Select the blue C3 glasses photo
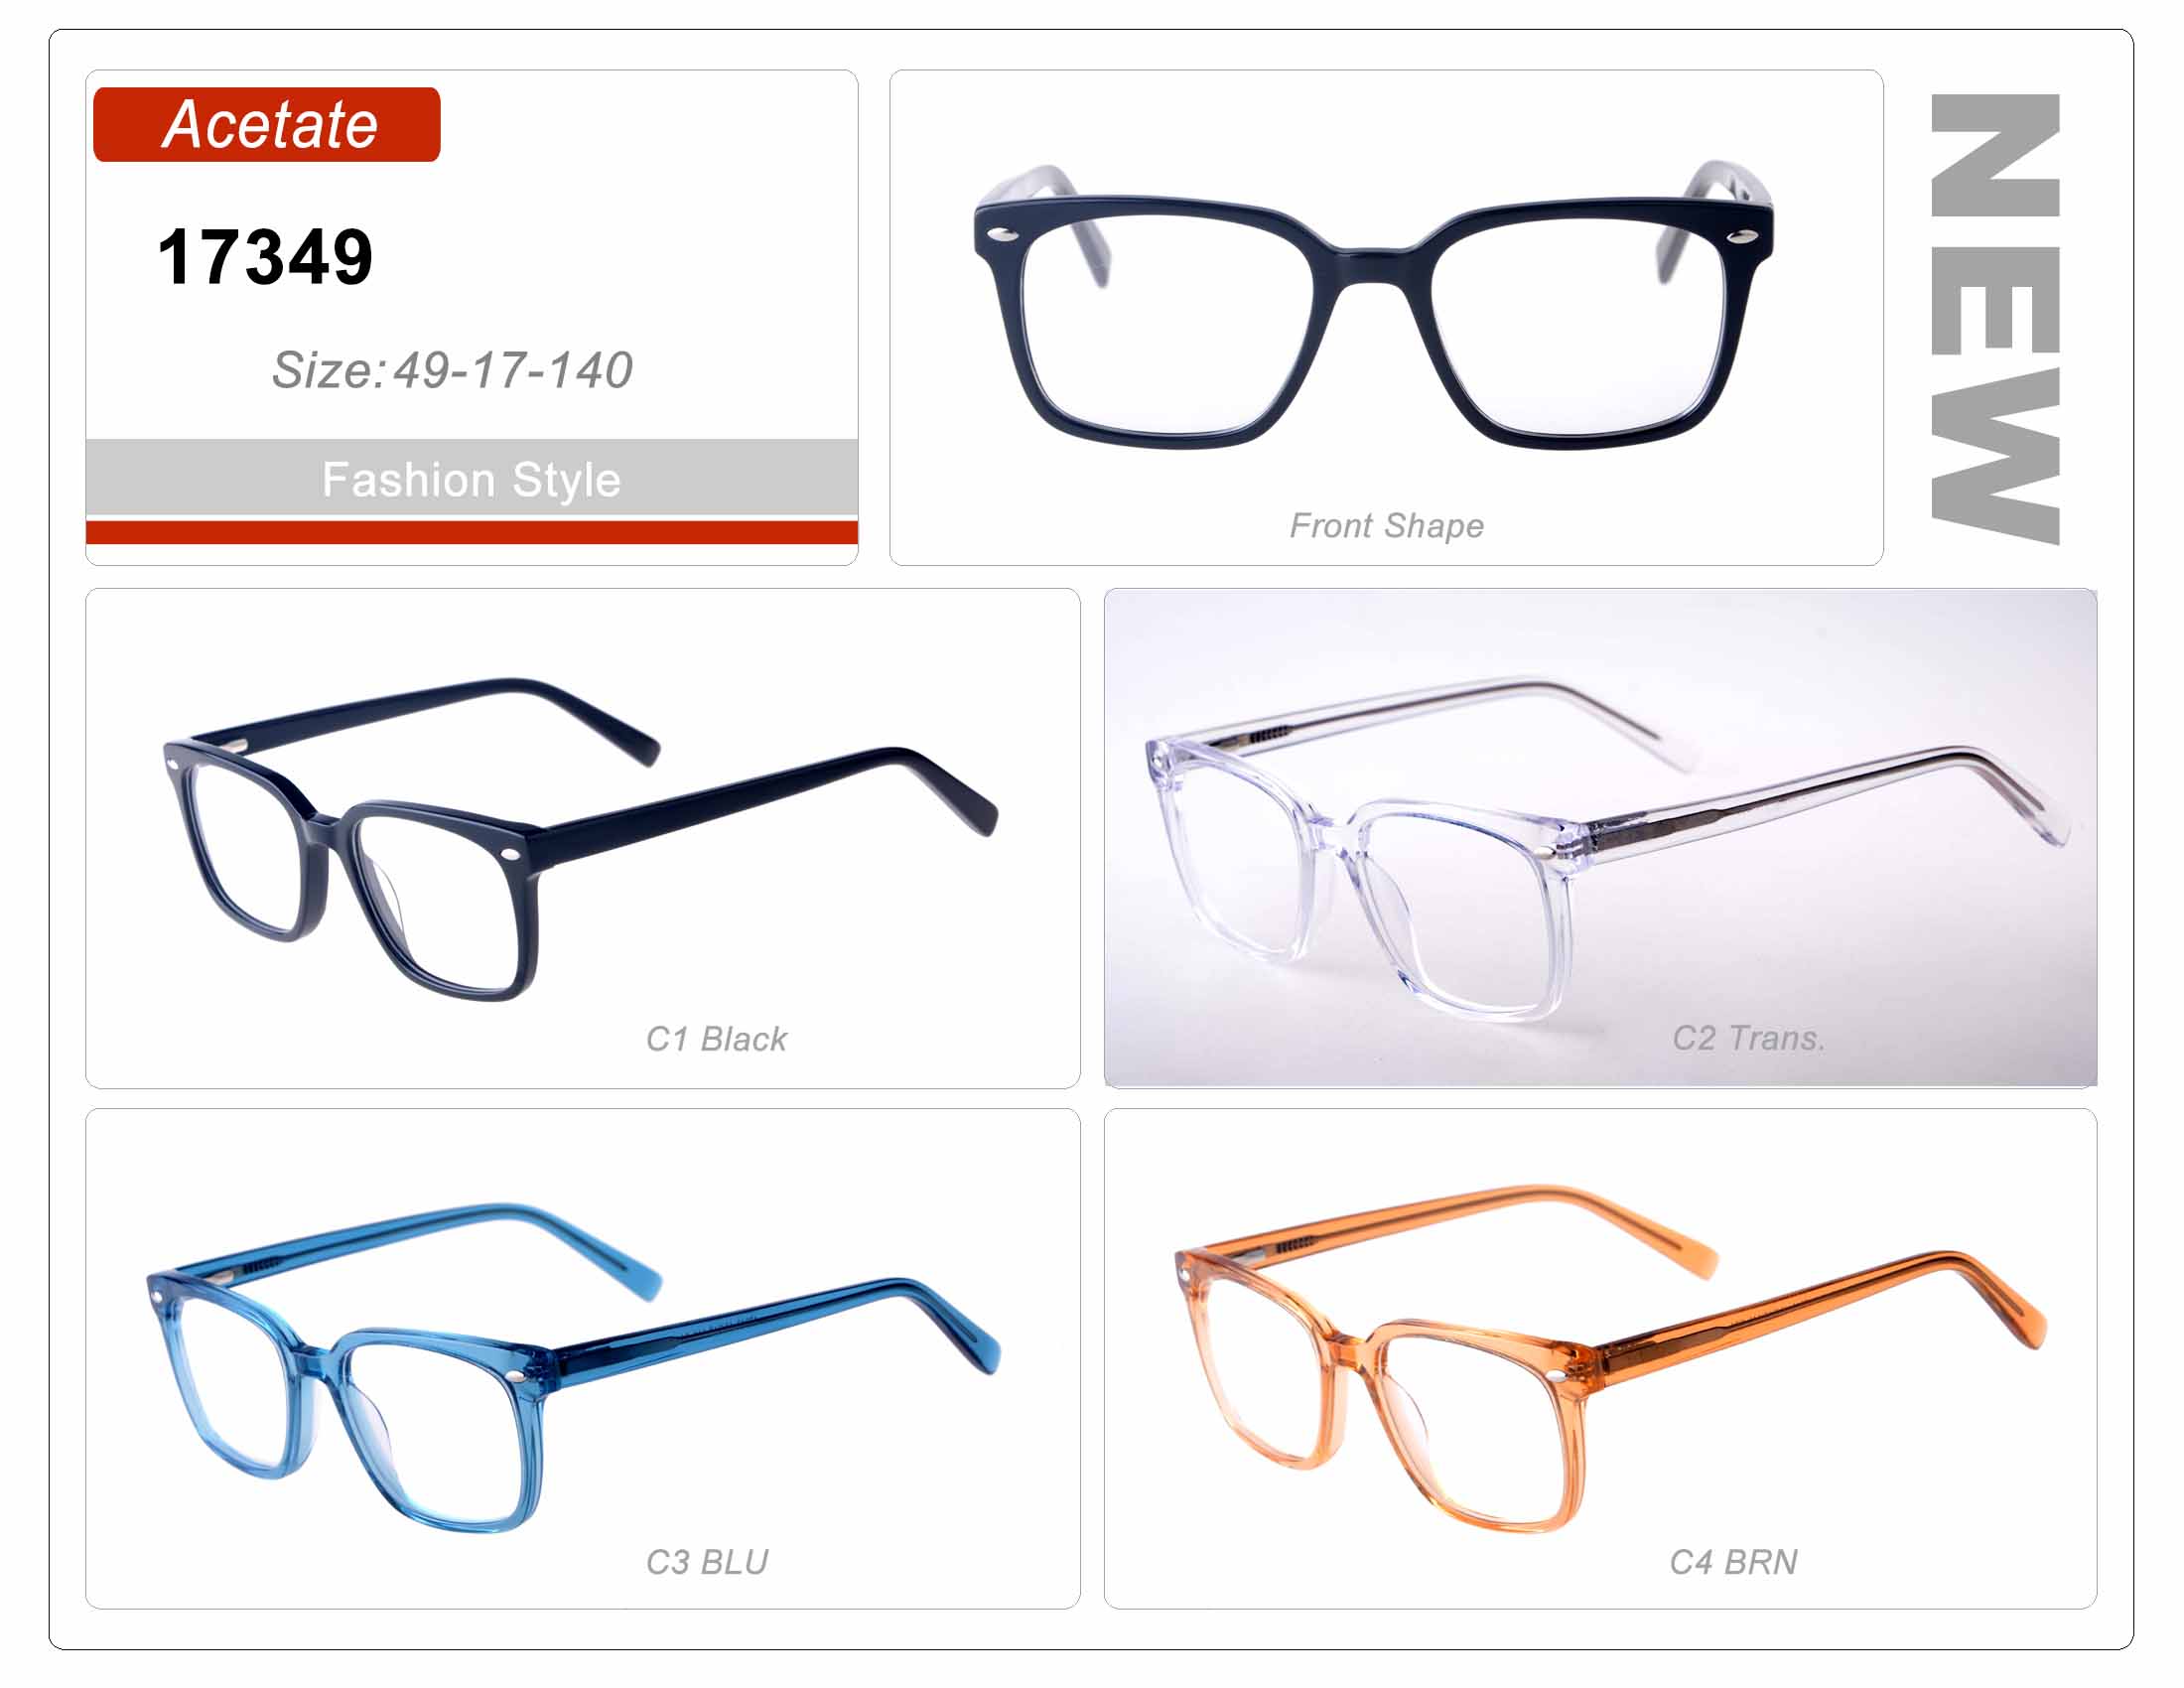2184x1688 pixels. [573, 1369]
